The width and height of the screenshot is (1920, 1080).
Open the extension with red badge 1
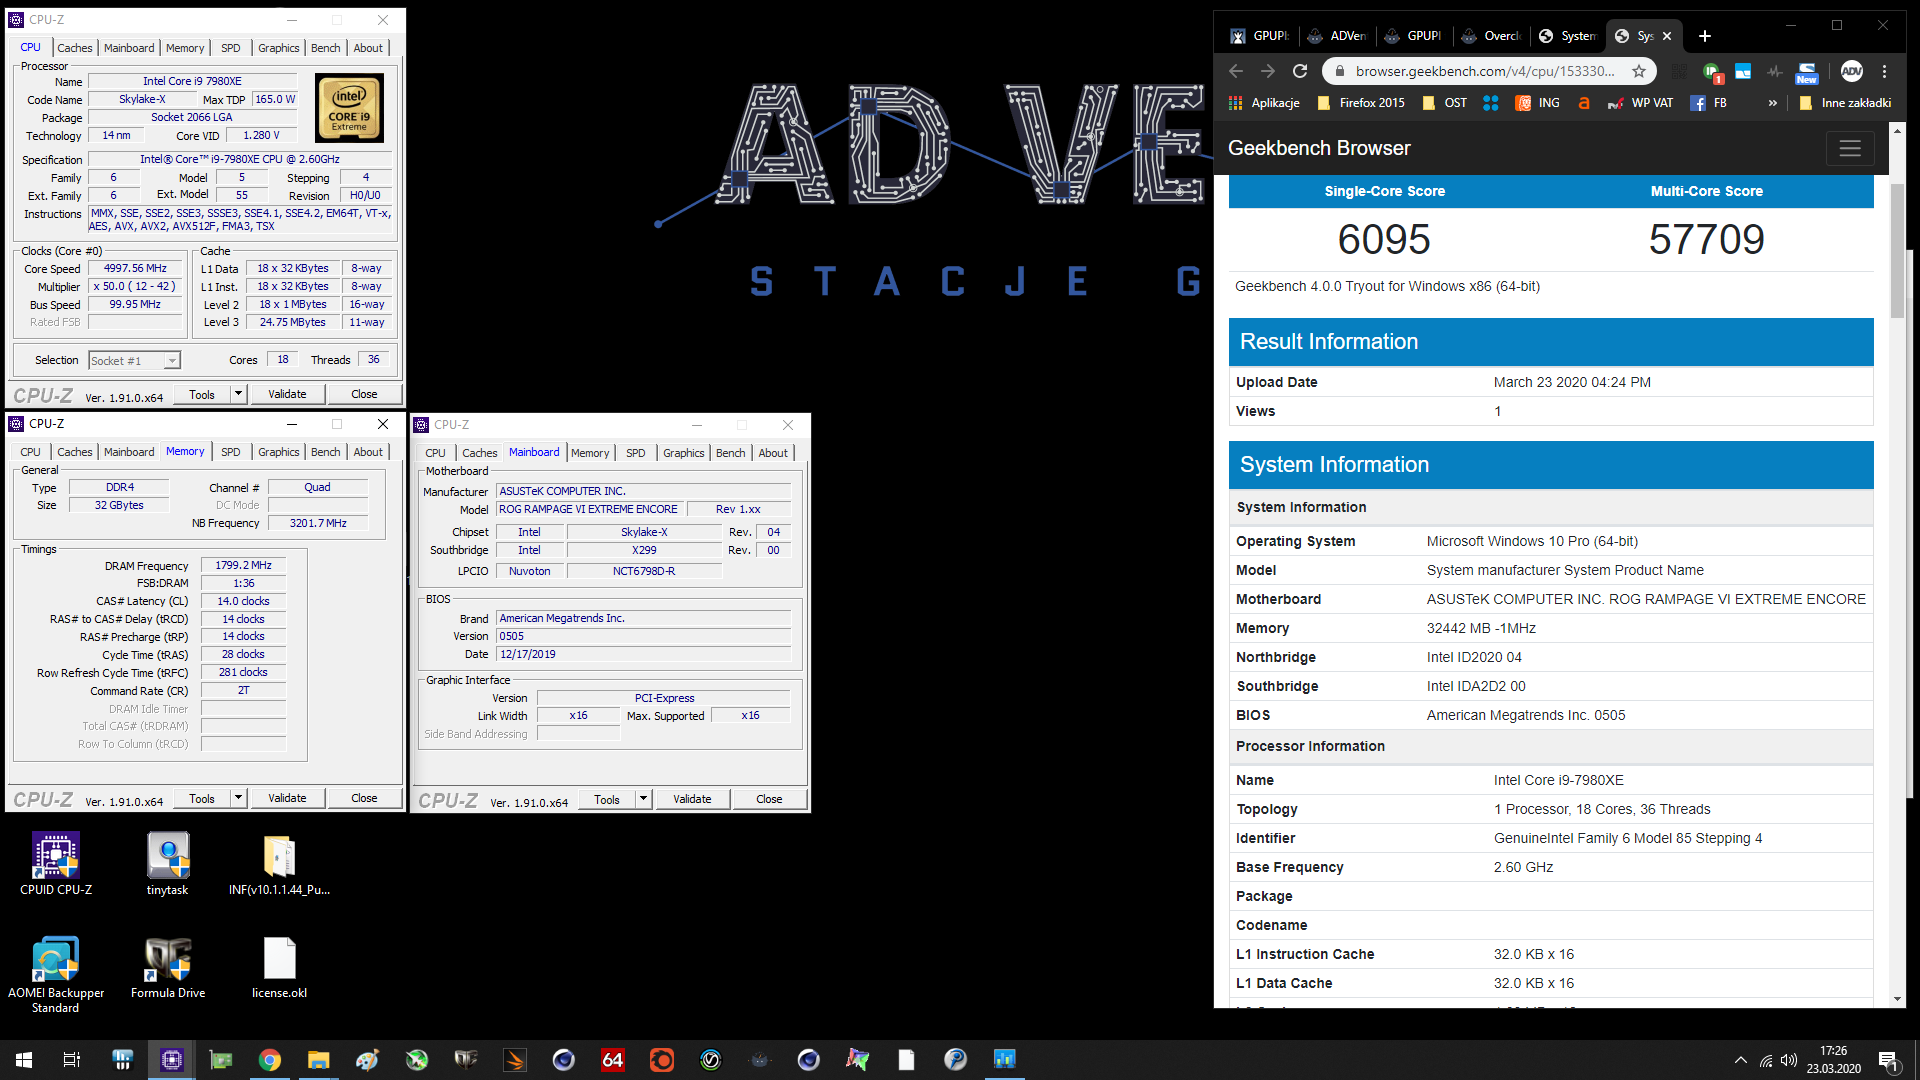(1712, 71)
